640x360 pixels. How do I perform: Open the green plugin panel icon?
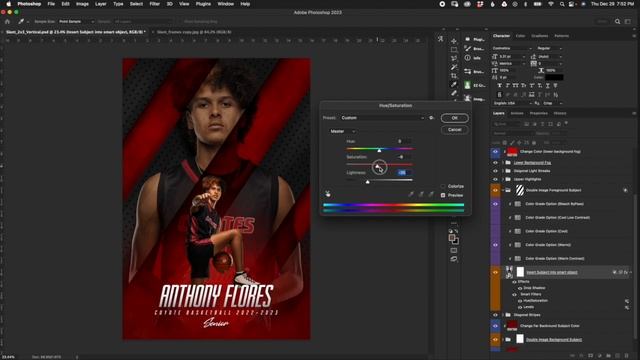(468, 85)
